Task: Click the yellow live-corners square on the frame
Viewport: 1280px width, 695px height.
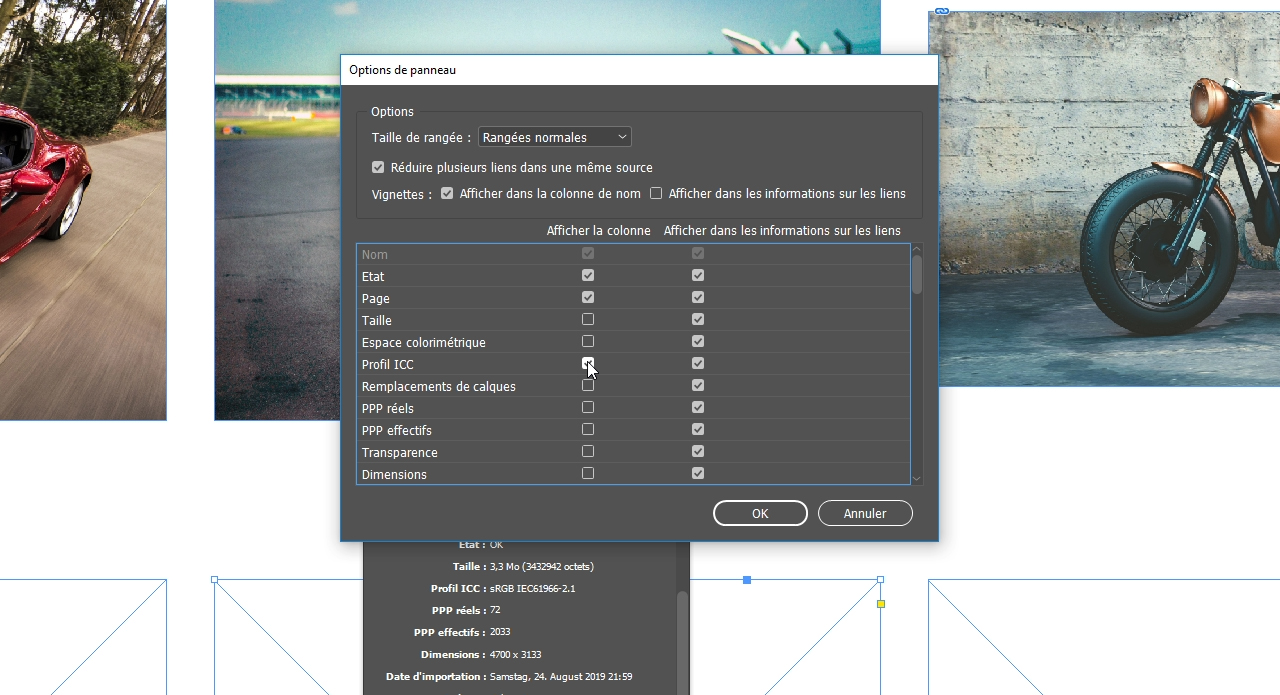Action: pos(881,604)
